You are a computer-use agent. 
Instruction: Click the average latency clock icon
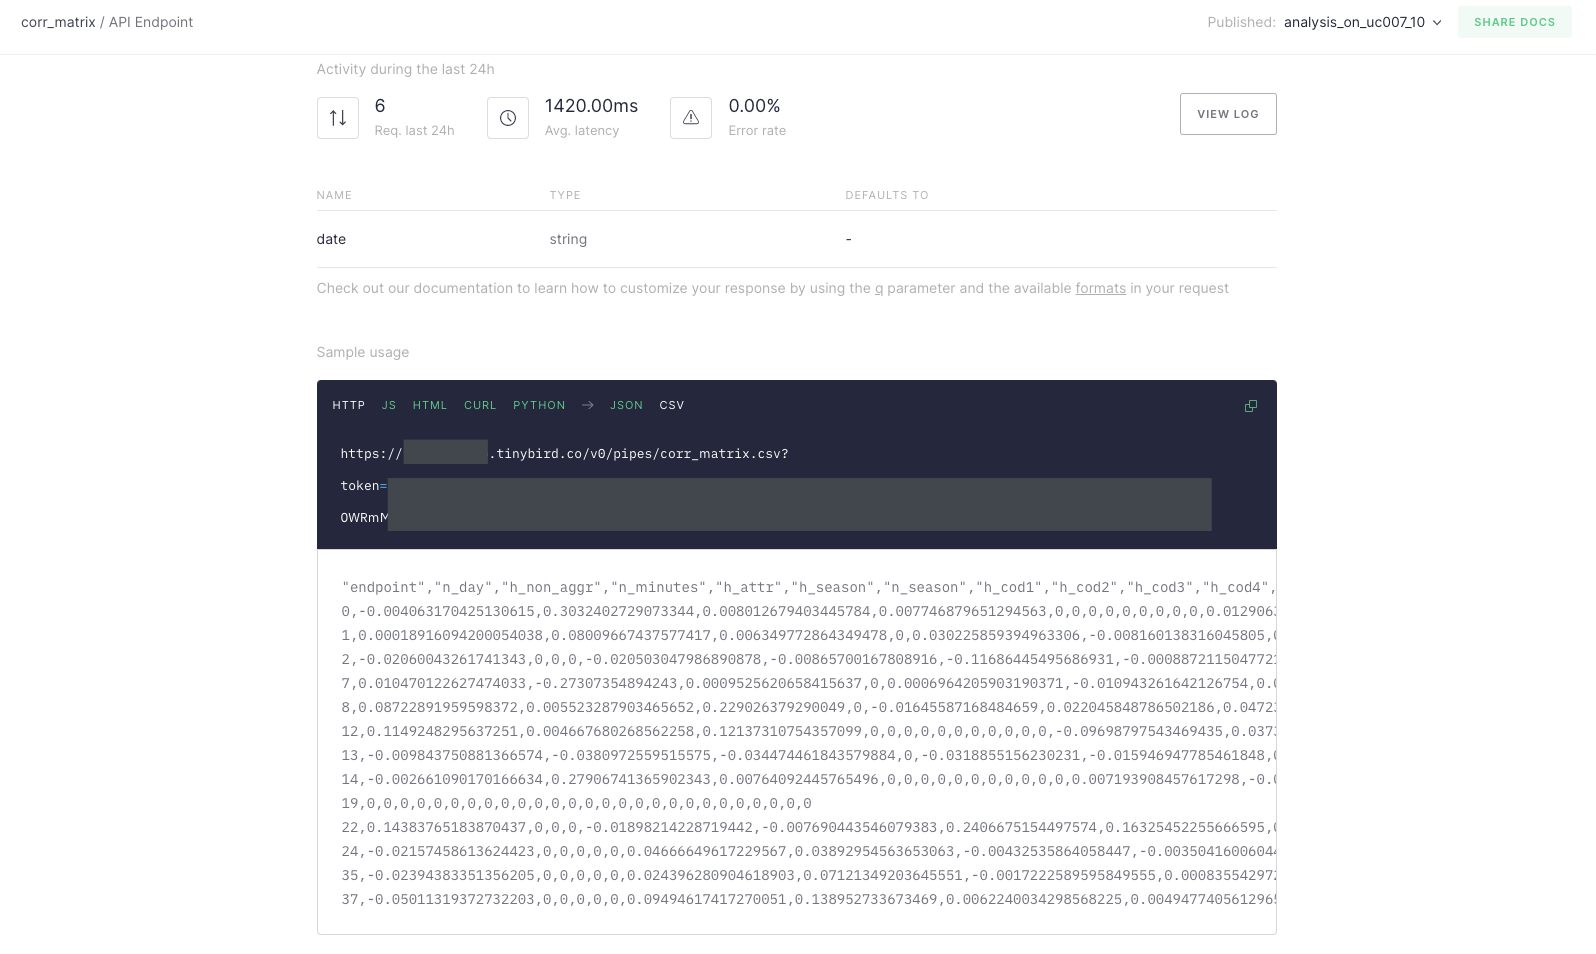[x=508, y=118]
